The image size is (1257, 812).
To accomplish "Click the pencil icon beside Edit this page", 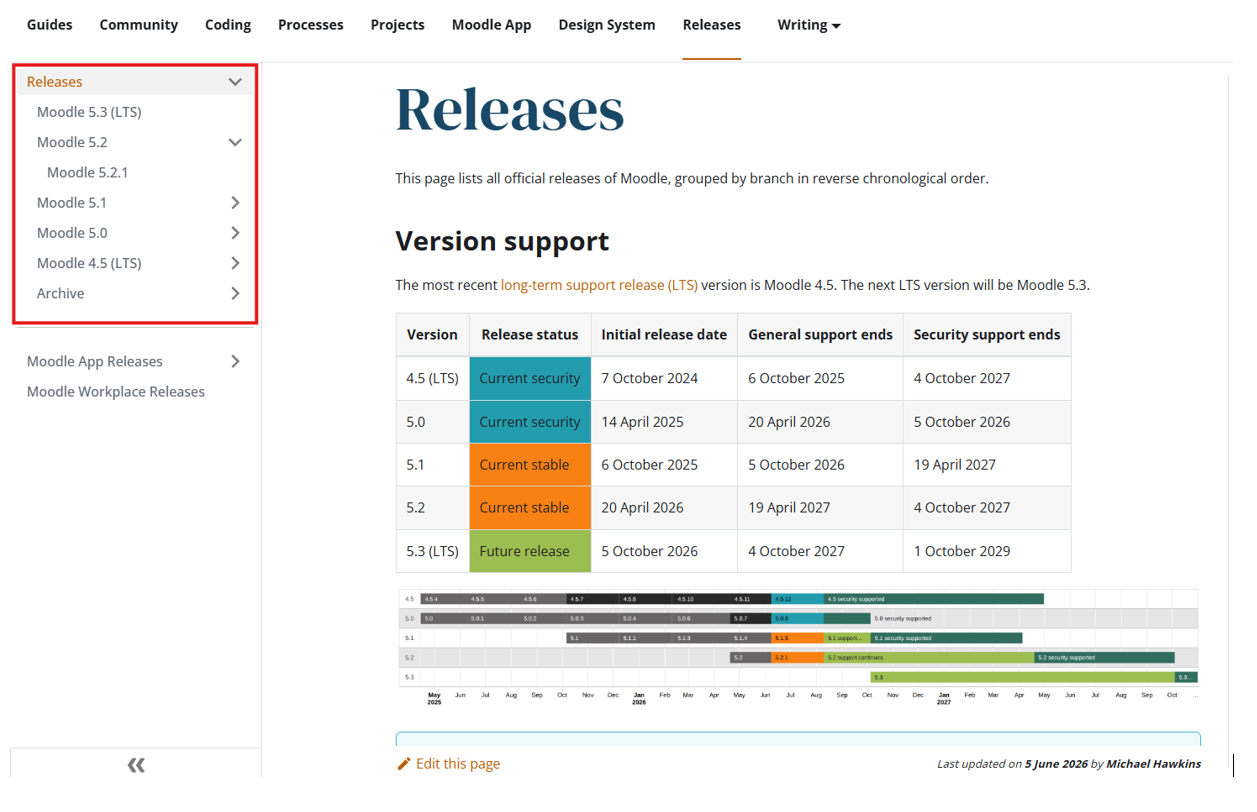I will 404,764.
